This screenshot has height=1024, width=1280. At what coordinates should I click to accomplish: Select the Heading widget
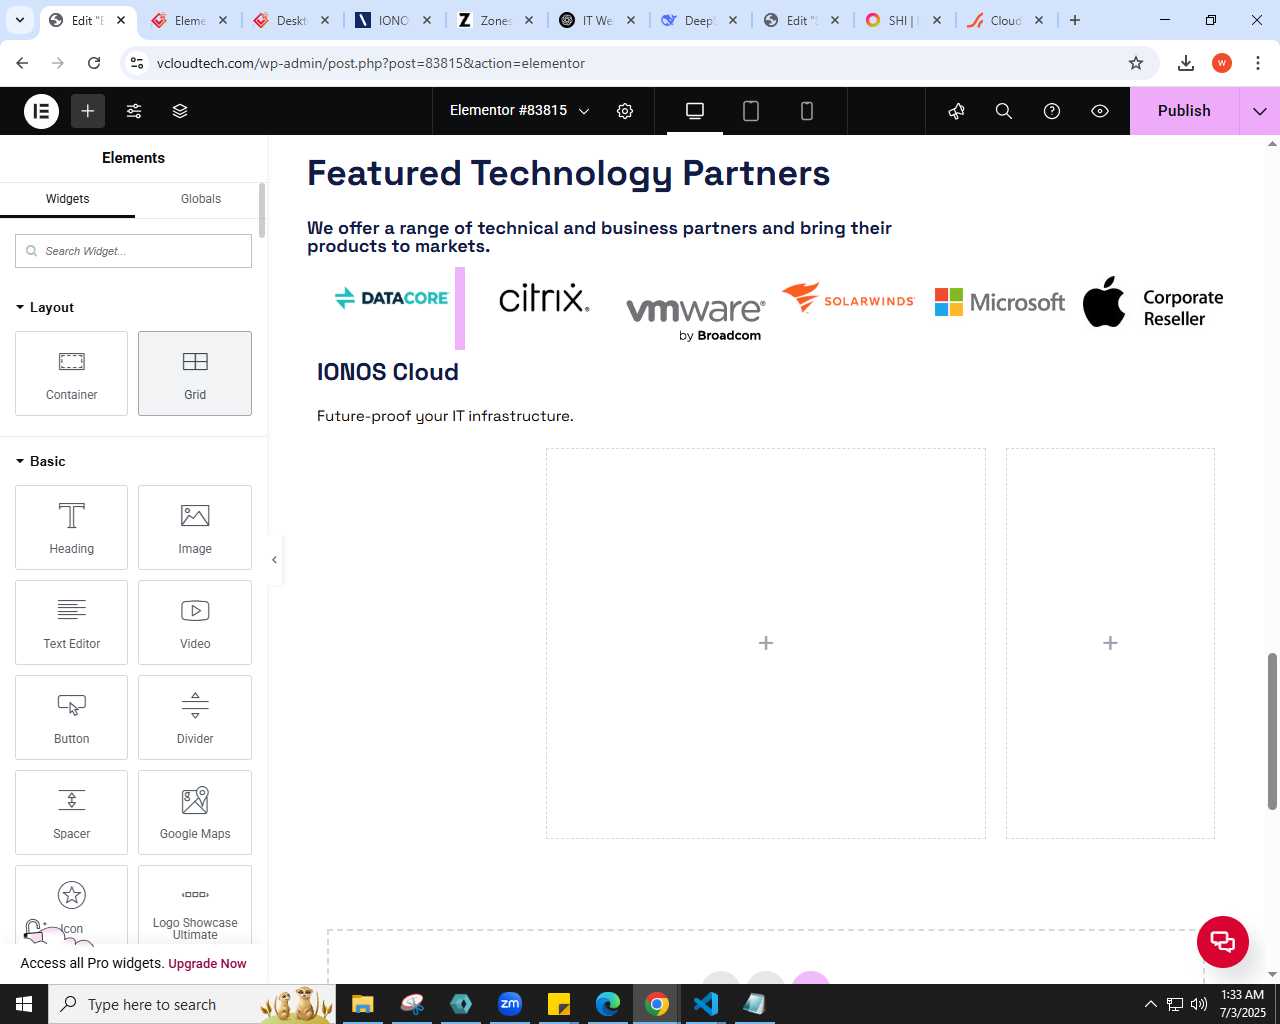(x=71, y=527)
